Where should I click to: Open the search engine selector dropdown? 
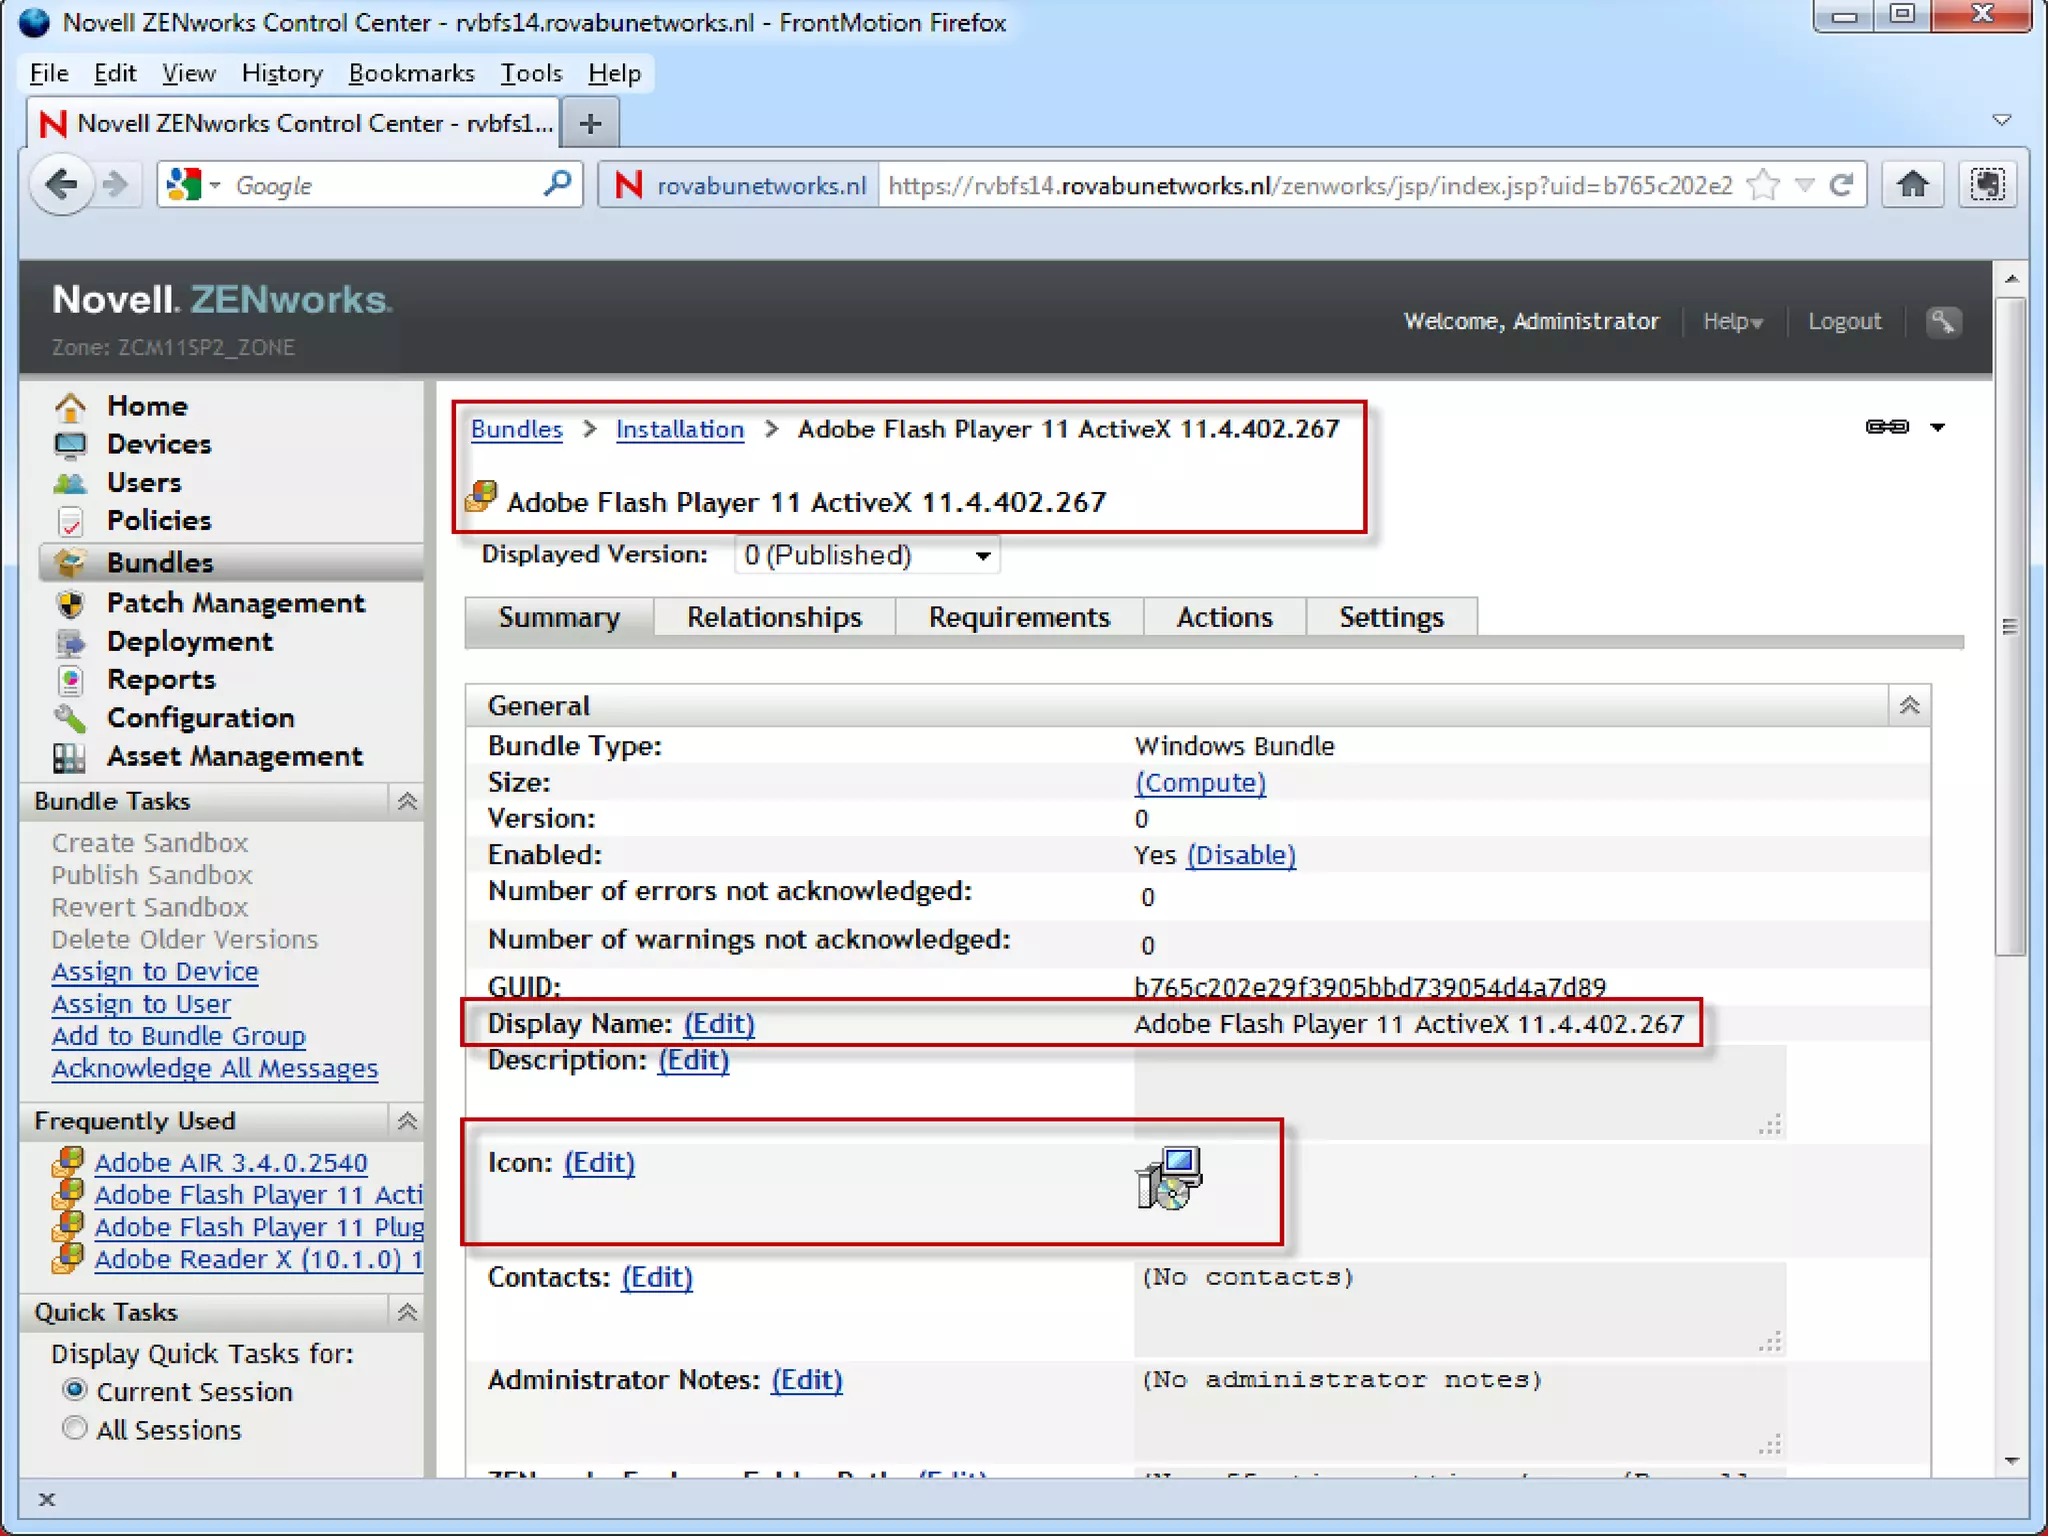214,185
